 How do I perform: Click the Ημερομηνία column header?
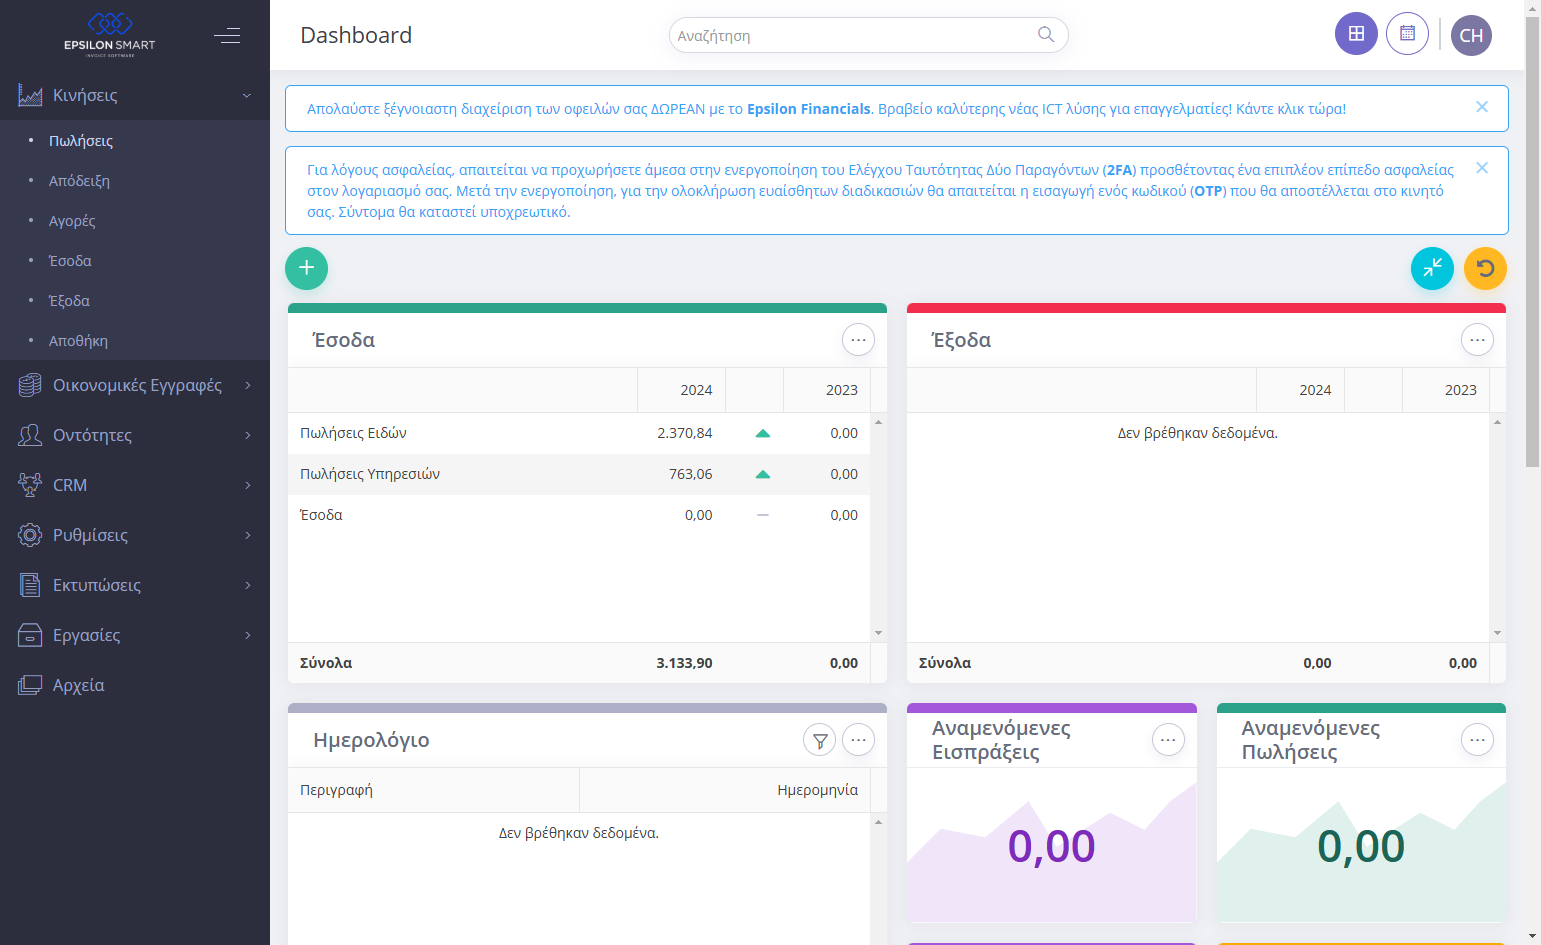[x=725, y=790]
